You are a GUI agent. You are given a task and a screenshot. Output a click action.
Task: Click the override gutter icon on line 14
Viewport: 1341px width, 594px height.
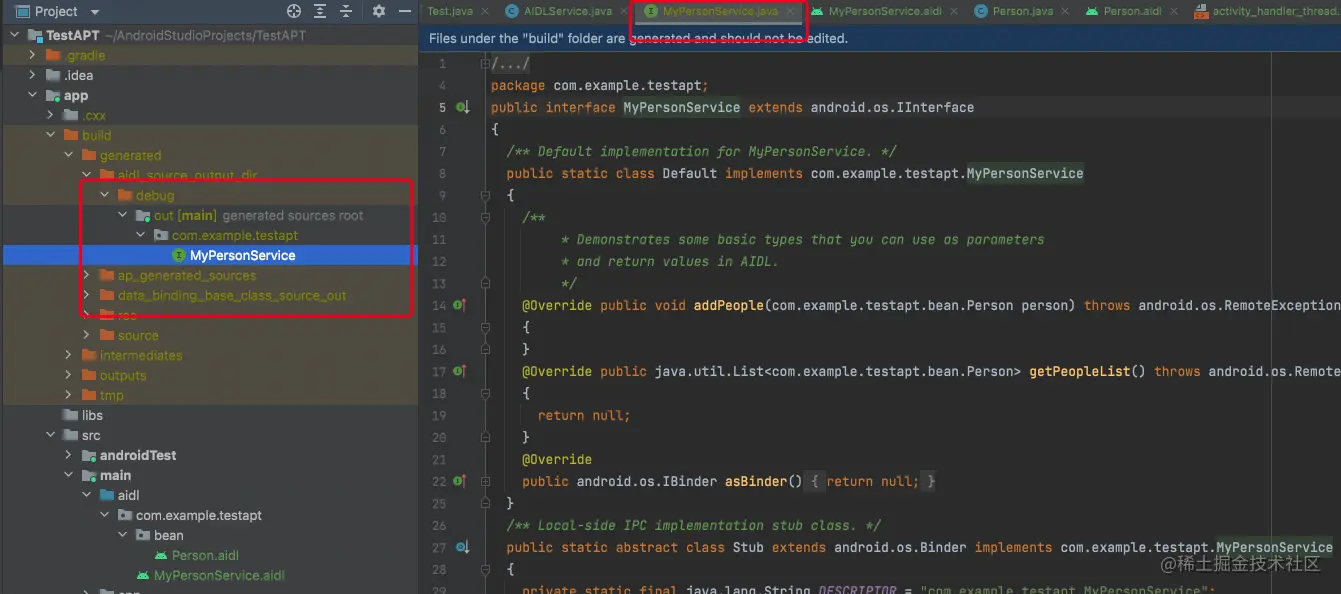click(460, 305)
